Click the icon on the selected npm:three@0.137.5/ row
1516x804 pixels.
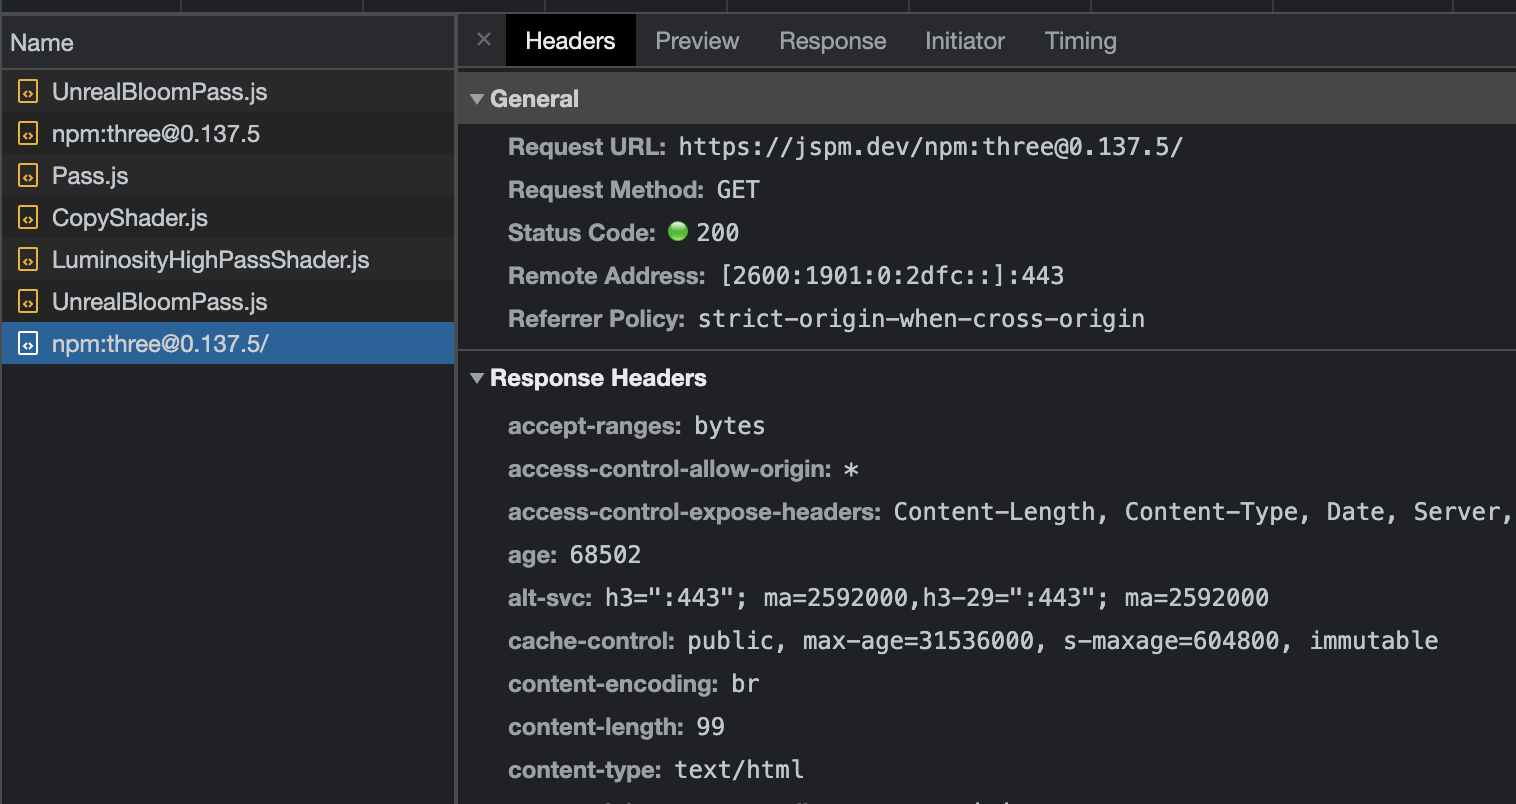pos(27,343)
